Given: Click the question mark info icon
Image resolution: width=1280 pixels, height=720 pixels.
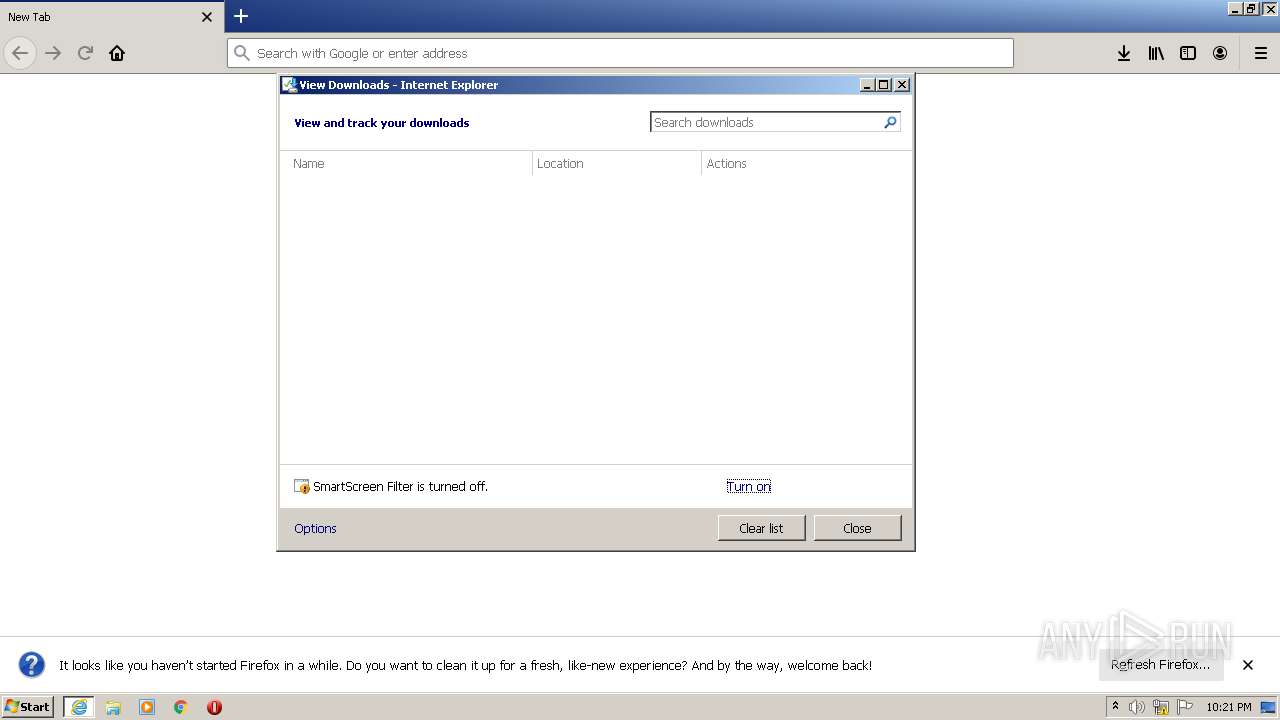Looking at the screenshot, I should (x=32, y=665).
